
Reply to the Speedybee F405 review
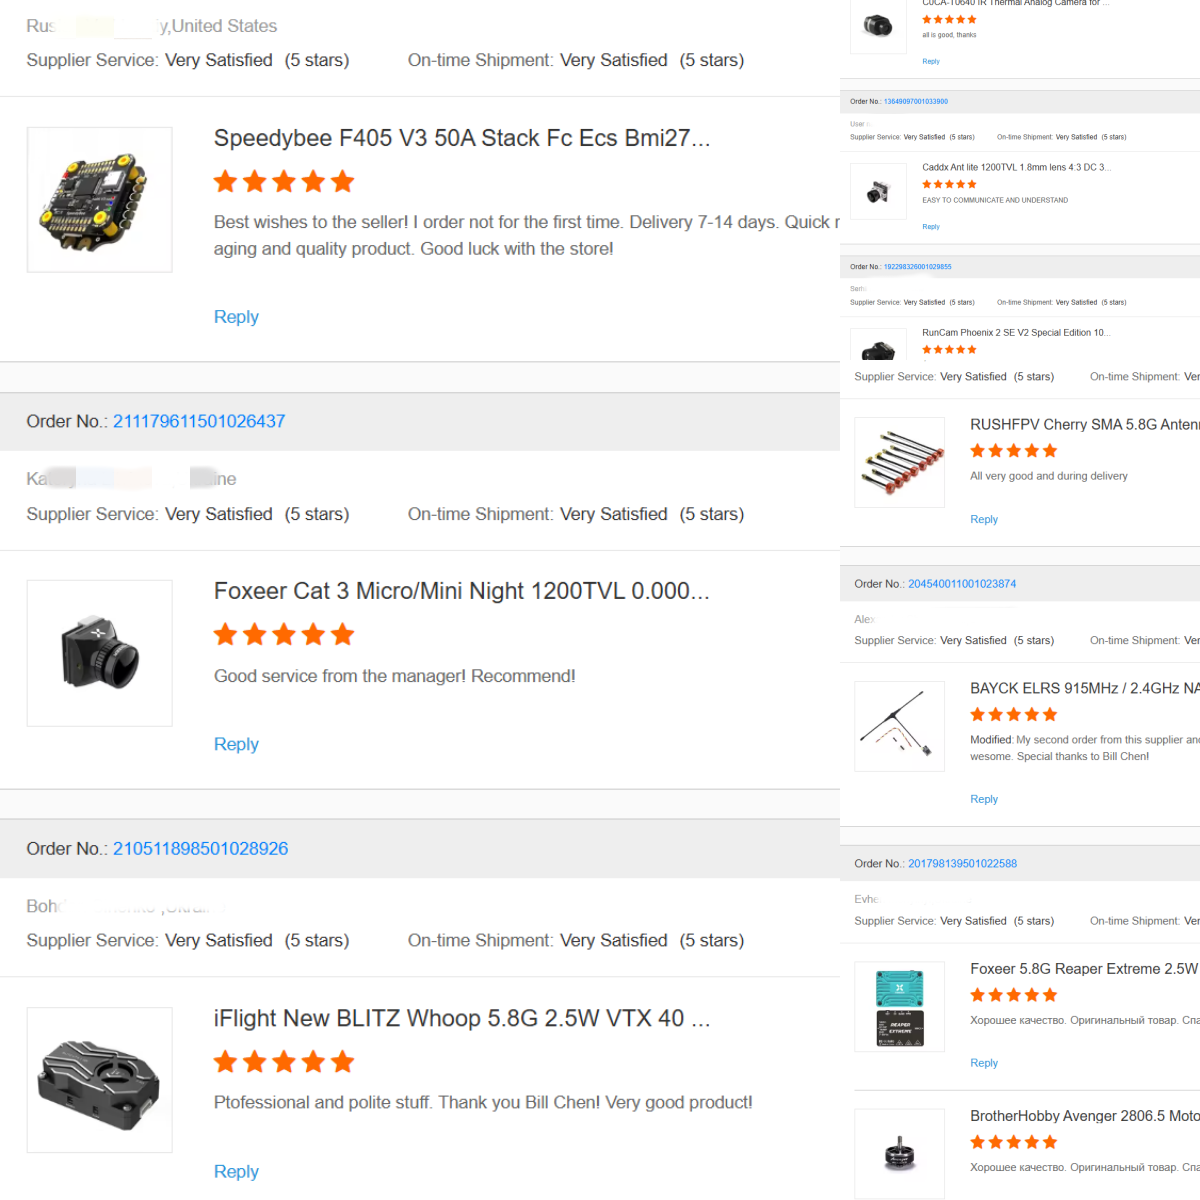236,317
